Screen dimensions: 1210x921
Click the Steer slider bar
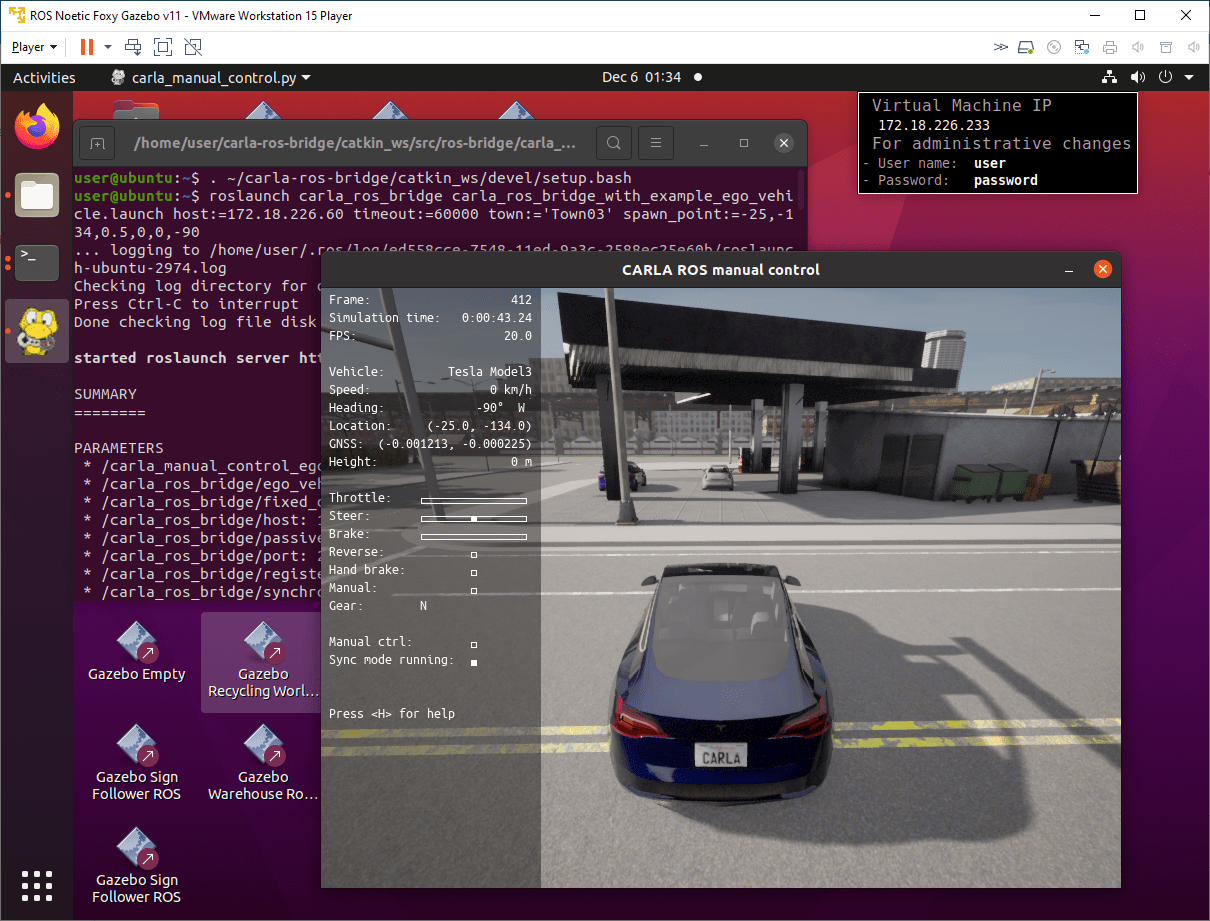point(474,518)
